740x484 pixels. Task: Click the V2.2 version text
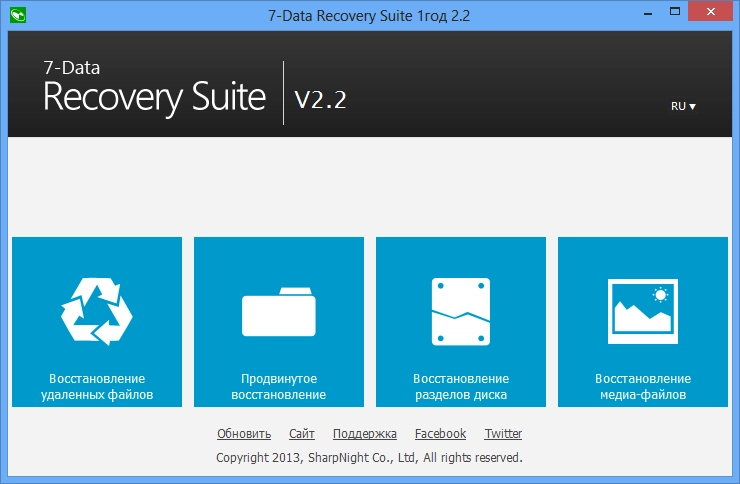(320, 99)
